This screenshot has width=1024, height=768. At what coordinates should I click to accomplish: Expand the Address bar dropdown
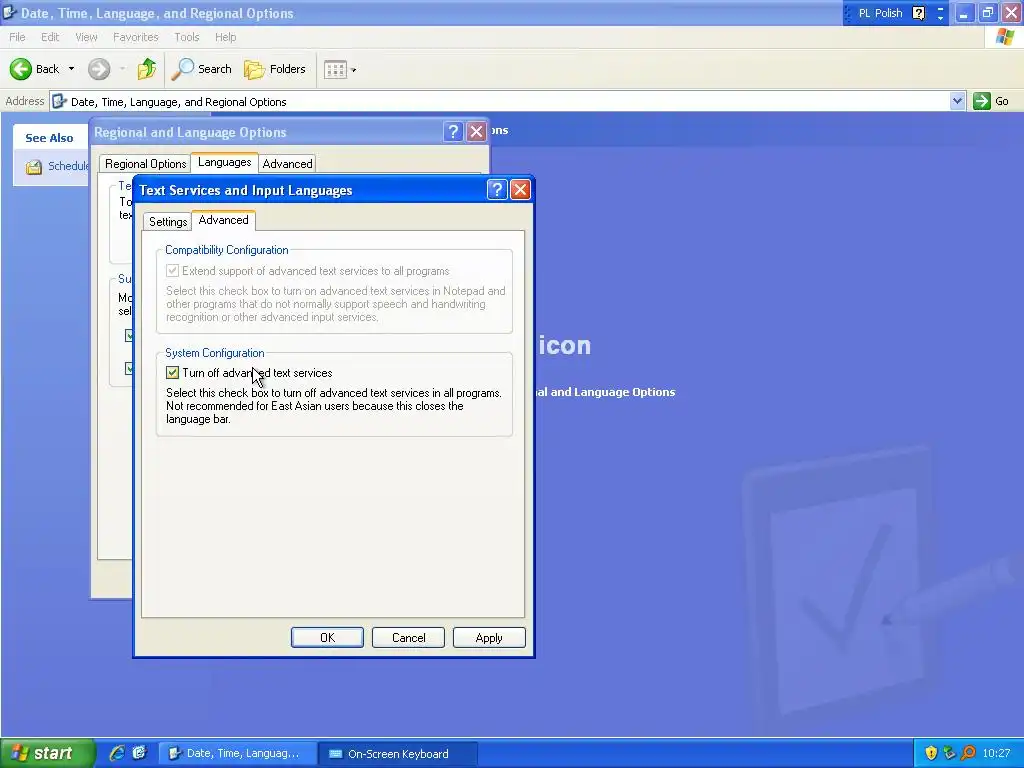pos(957,101)
